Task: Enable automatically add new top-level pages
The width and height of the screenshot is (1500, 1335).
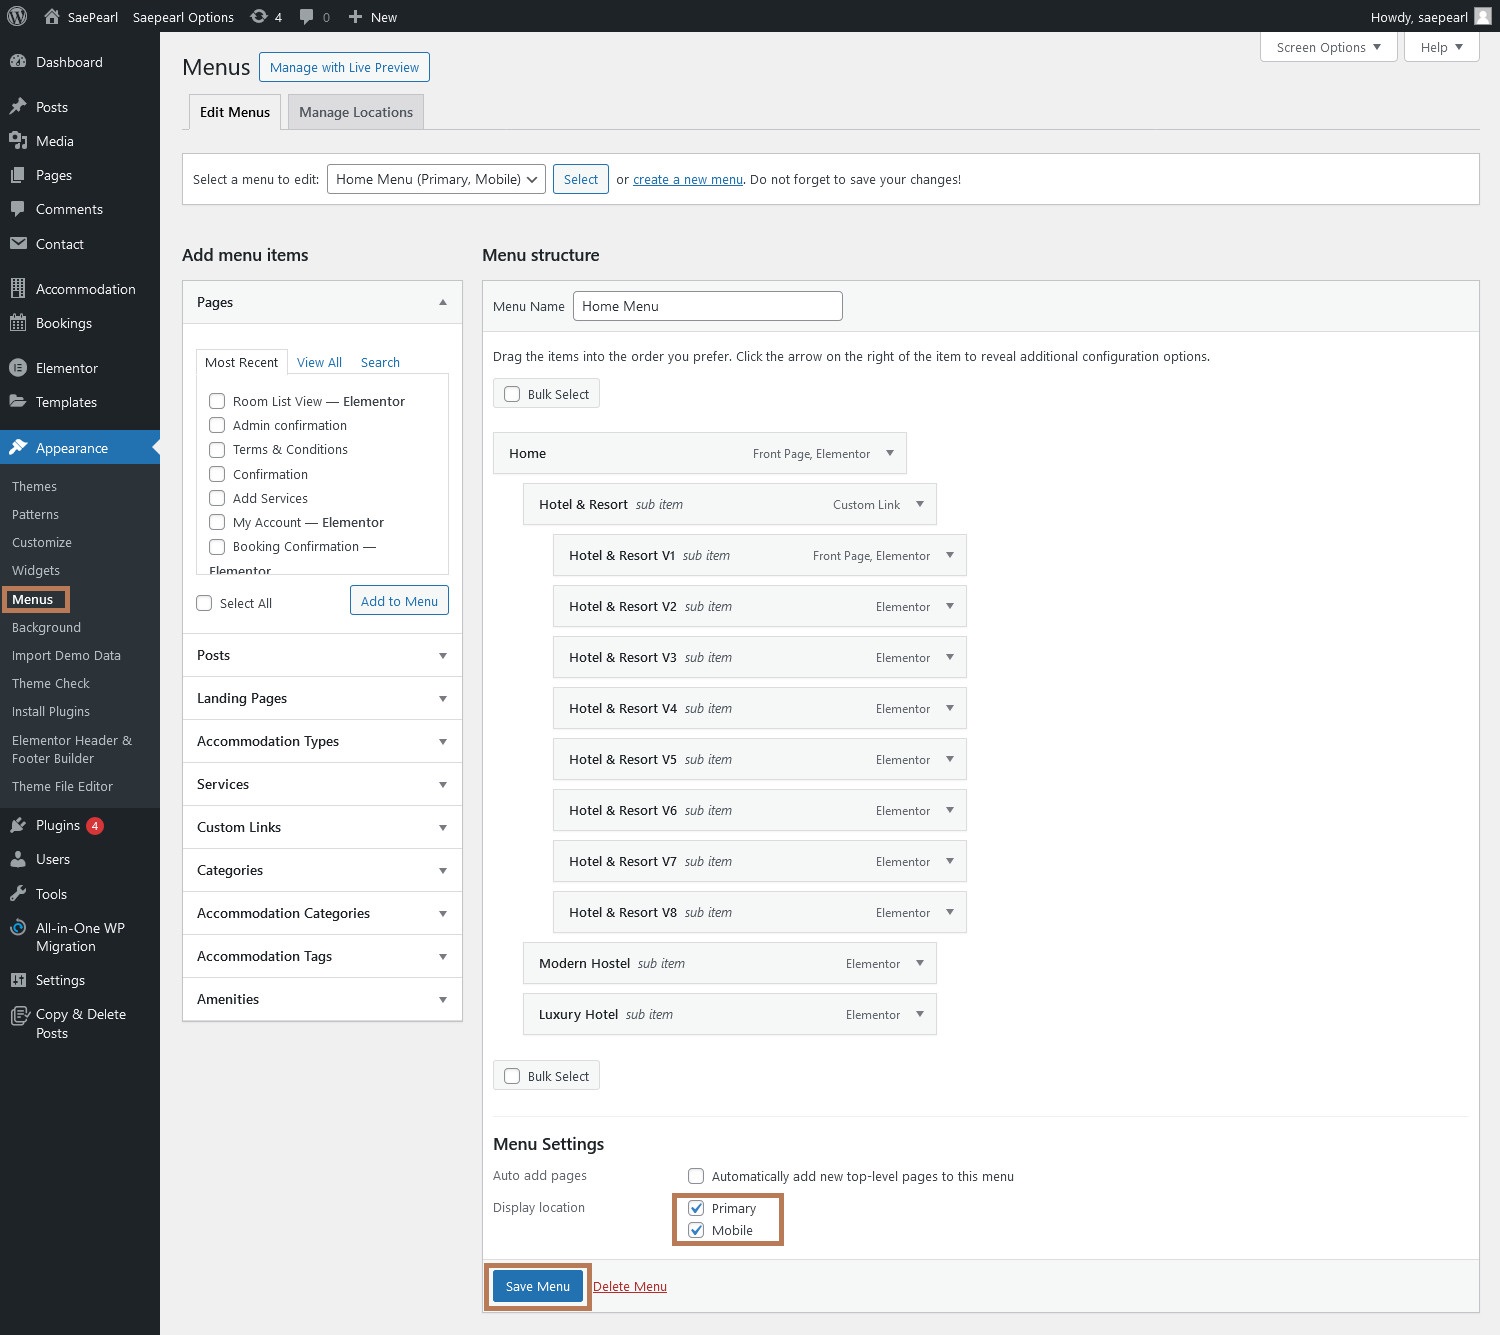Action: click(x=696, y=1176)
